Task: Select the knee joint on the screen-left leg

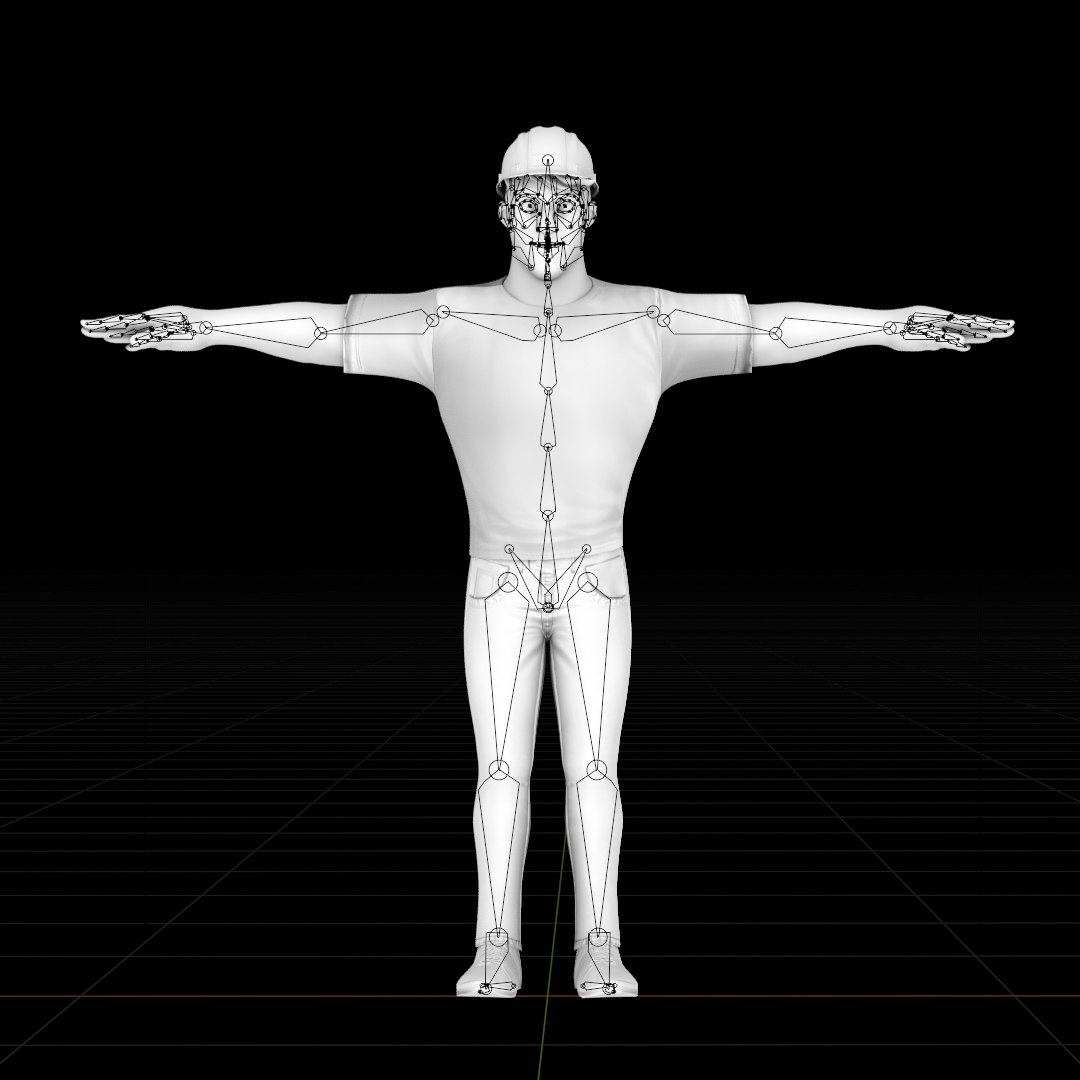Action: [499, 770]
